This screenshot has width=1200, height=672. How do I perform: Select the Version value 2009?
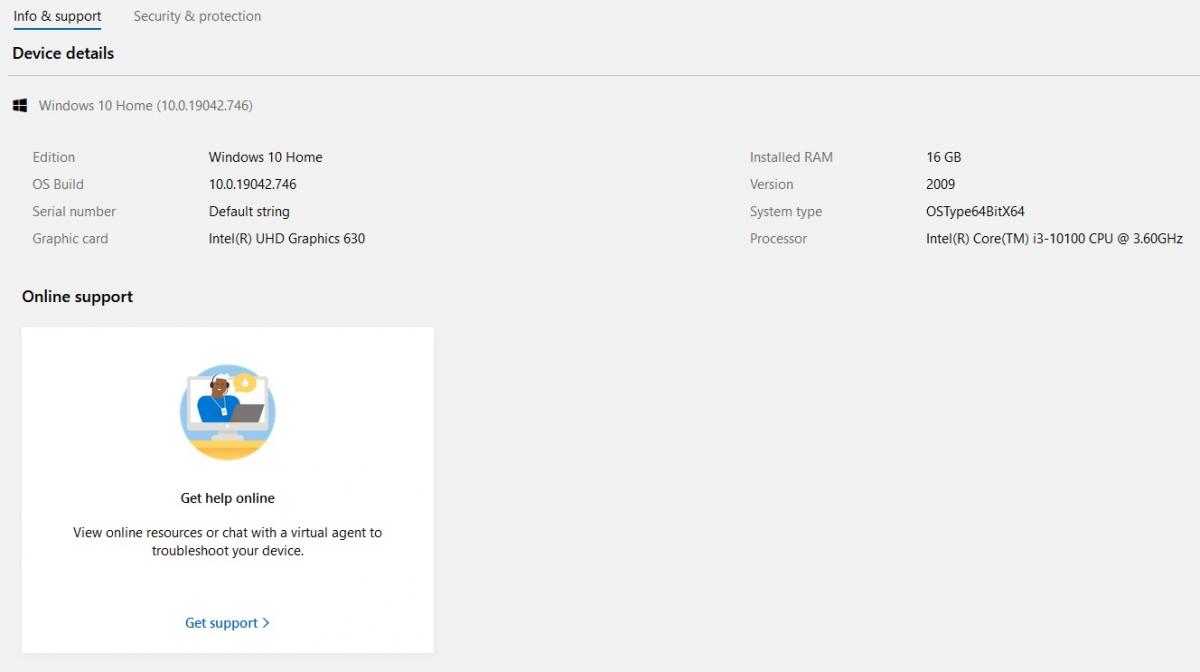tap(940, 184)
